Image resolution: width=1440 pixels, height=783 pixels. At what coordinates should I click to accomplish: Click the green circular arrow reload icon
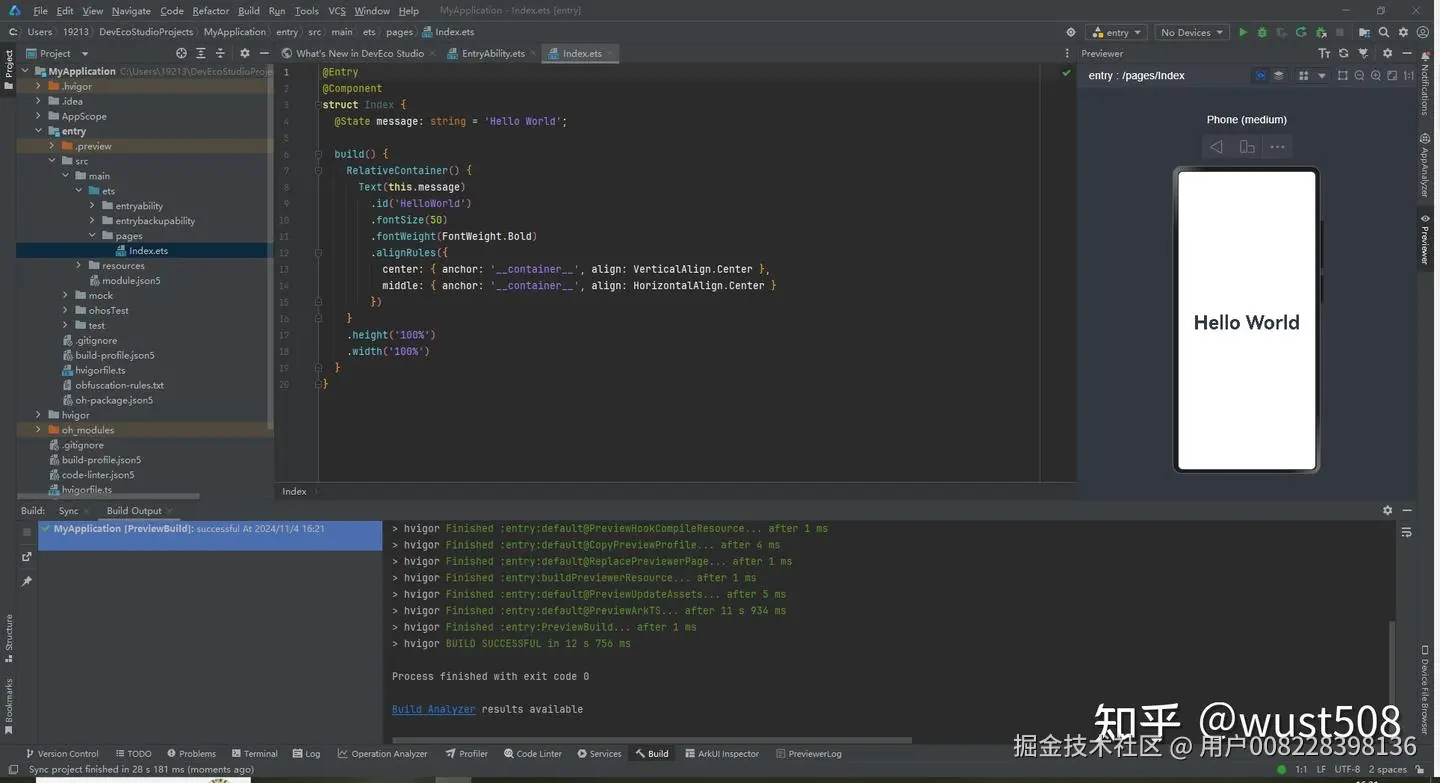(1301, 32)
